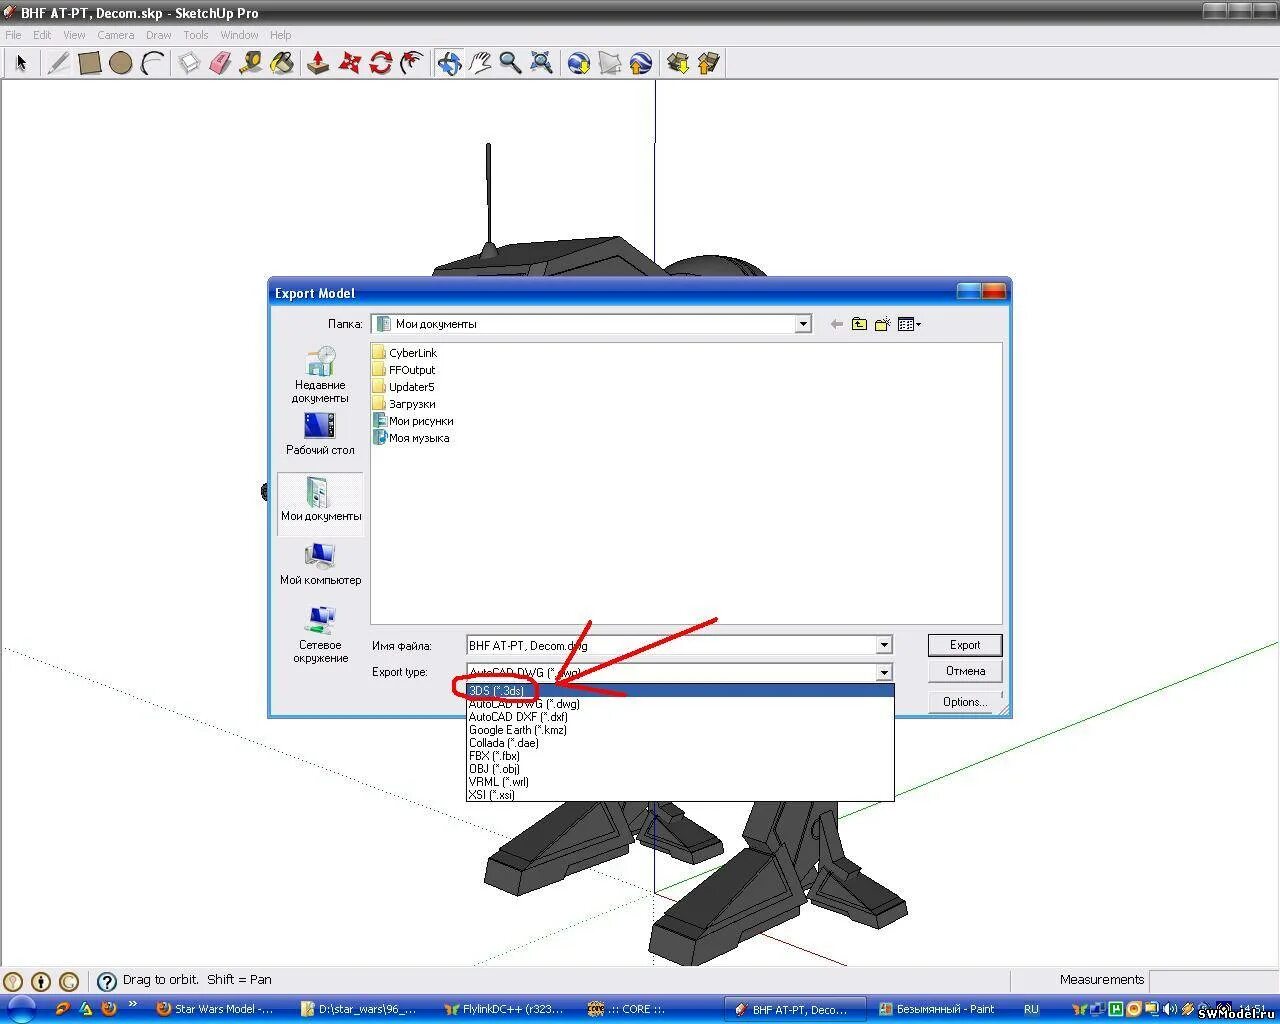Select the FFOutput folder
Screen dimensions: 1280x1024
point(403,370)
